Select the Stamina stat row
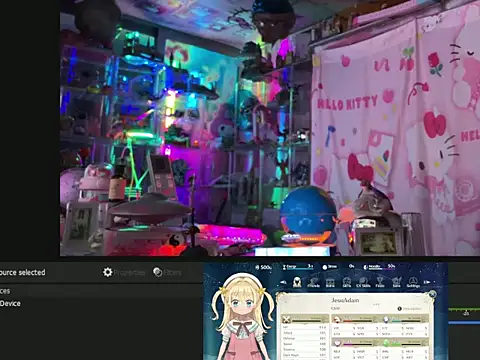This screenshot has width=480, height=360. pyautogui.click(x=304, y=349)
